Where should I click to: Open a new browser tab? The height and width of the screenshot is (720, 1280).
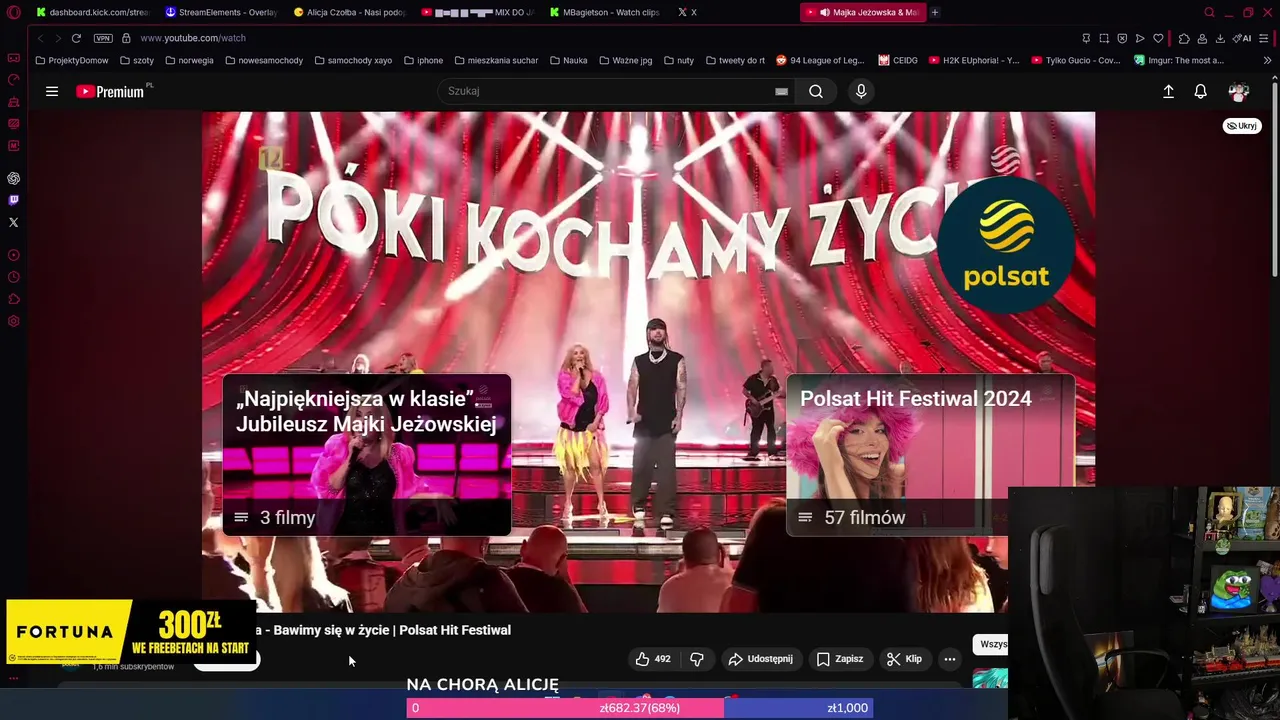(x=935, y=12)
